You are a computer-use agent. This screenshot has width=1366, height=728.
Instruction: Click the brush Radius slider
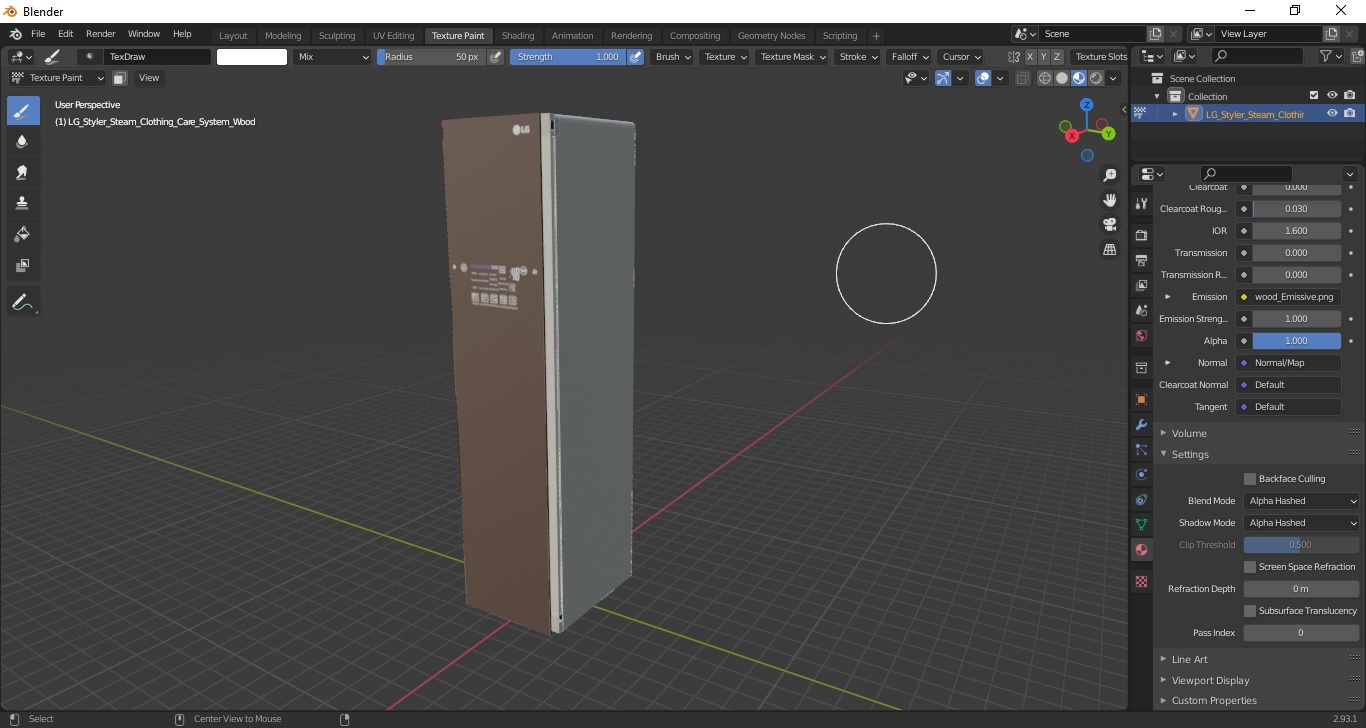(431, 57)
